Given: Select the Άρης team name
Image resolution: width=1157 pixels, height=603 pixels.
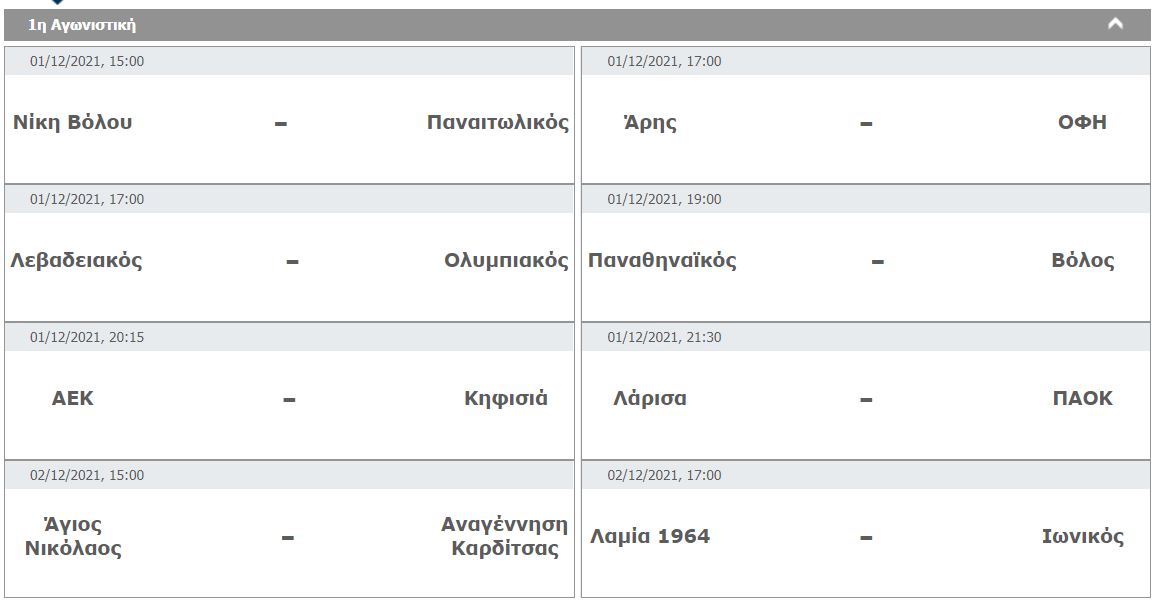Looking at the screenshot, I should (x=650, y=123).
